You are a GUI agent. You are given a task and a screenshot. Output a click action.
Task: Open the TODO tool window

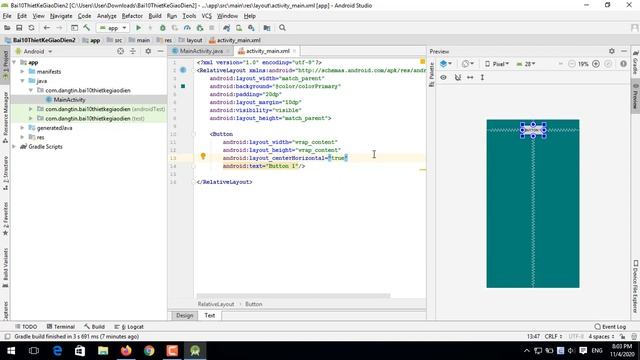click(x=26, y=327)
